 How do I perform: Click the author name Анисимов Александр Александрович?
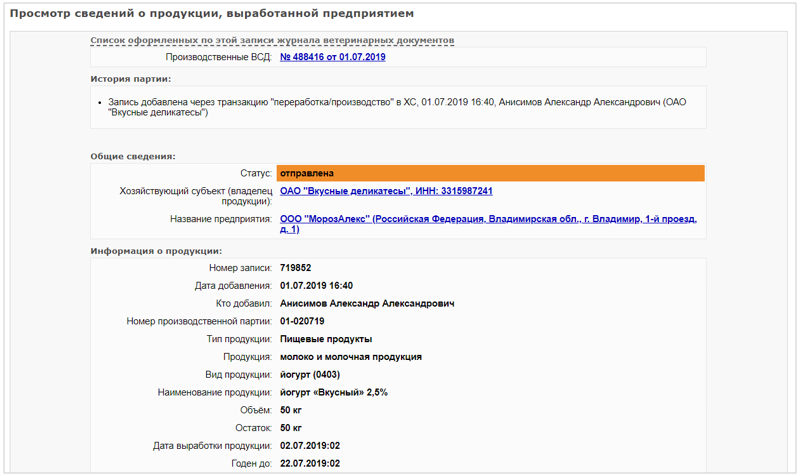click(x=367, y=303)
